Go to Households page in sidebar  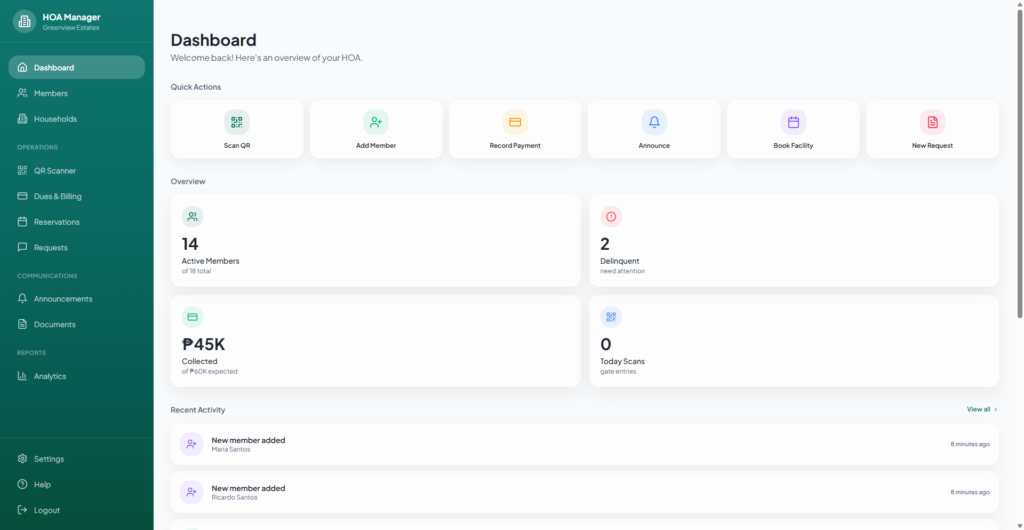54,119
